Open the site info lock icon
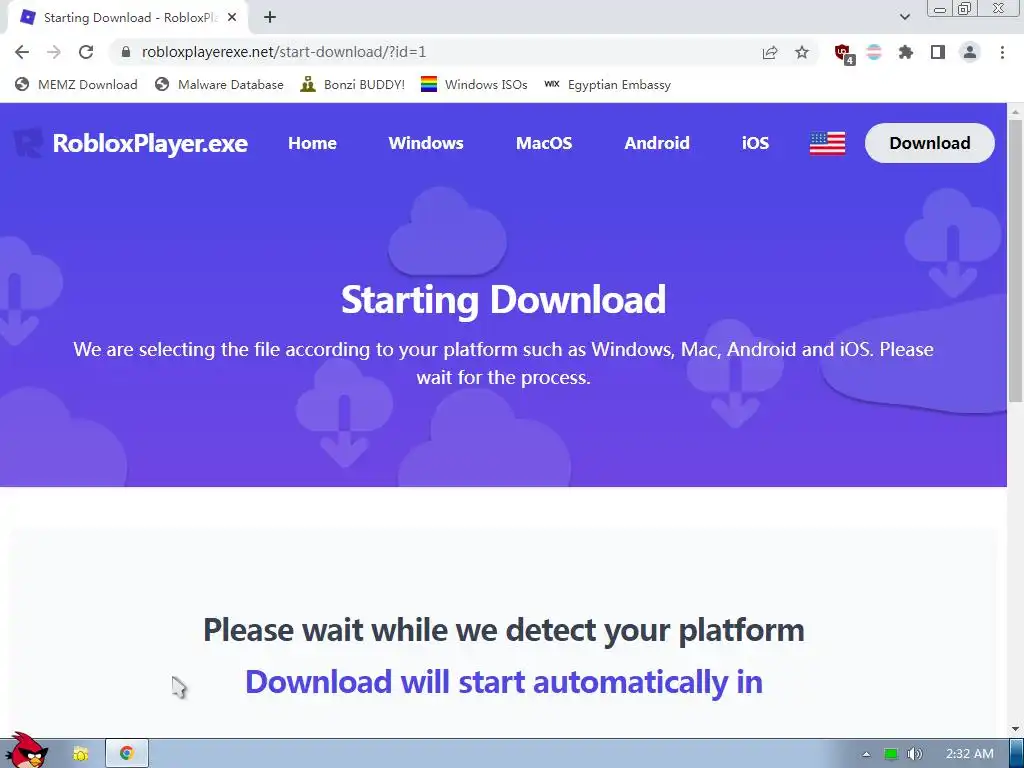The width and height of the screenshot is (1024, 768). pyautogui.click(x=126, y=52)
